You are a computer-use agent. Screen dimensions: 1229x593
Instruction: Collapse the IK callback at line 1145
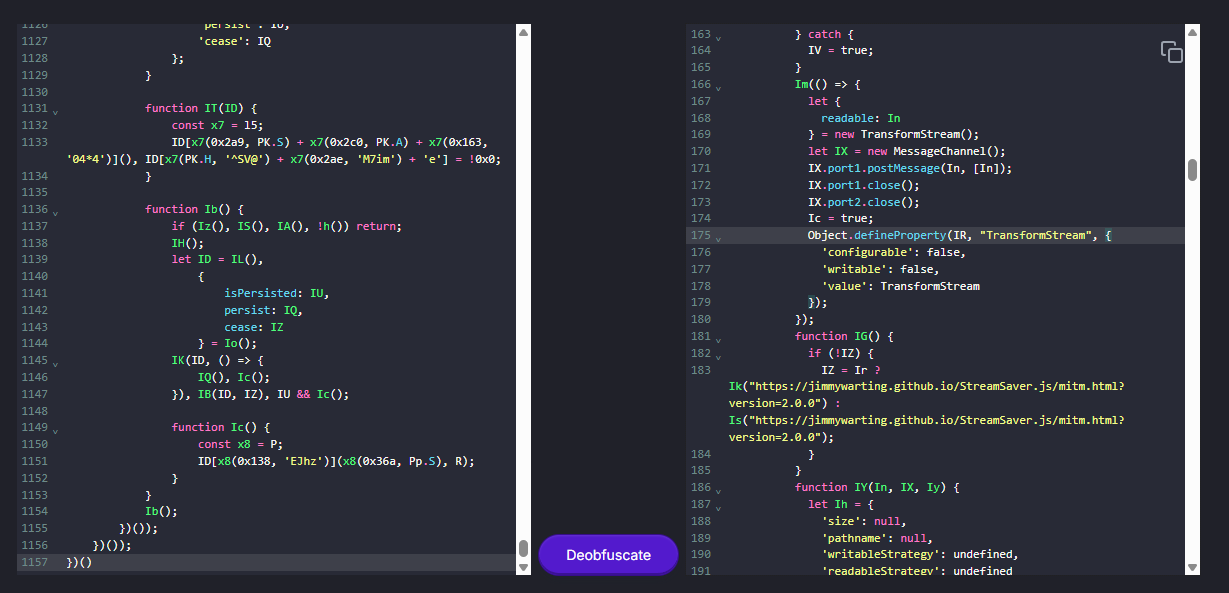tap(55, 362)
